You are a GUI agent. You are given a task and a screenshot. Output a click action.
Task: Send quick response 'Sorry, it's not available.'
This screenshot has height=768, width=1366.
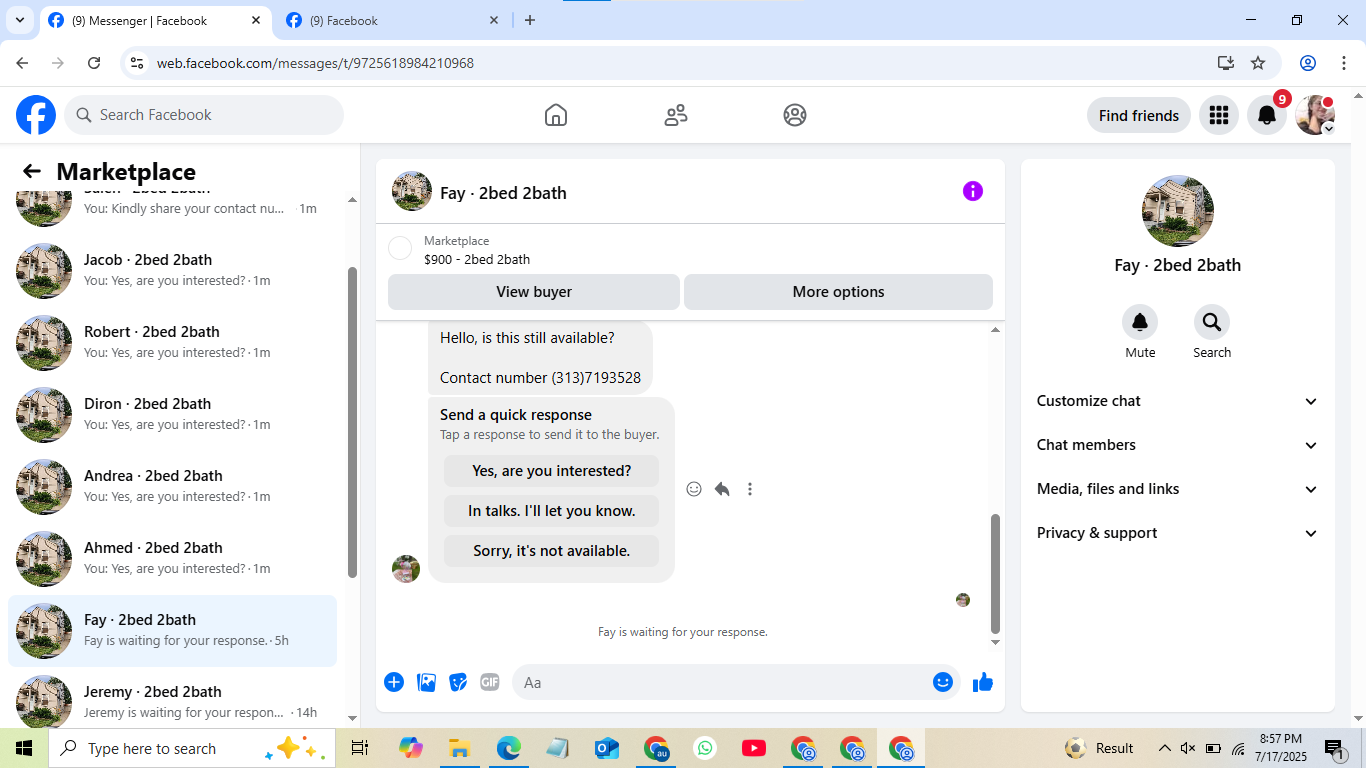[551, 551]
